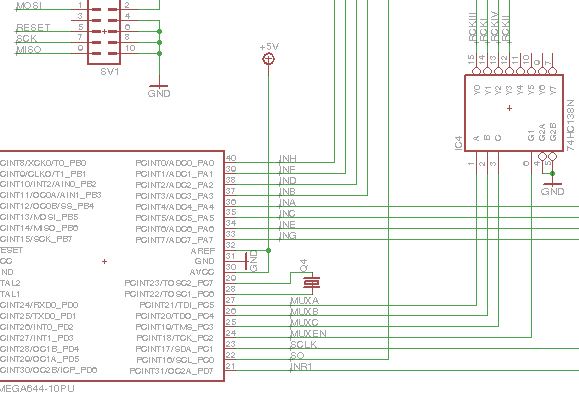This screenshot has width=579, height=406.
Task: Select the 74HC138N origin cross marker
Action: tap(510, 108)
